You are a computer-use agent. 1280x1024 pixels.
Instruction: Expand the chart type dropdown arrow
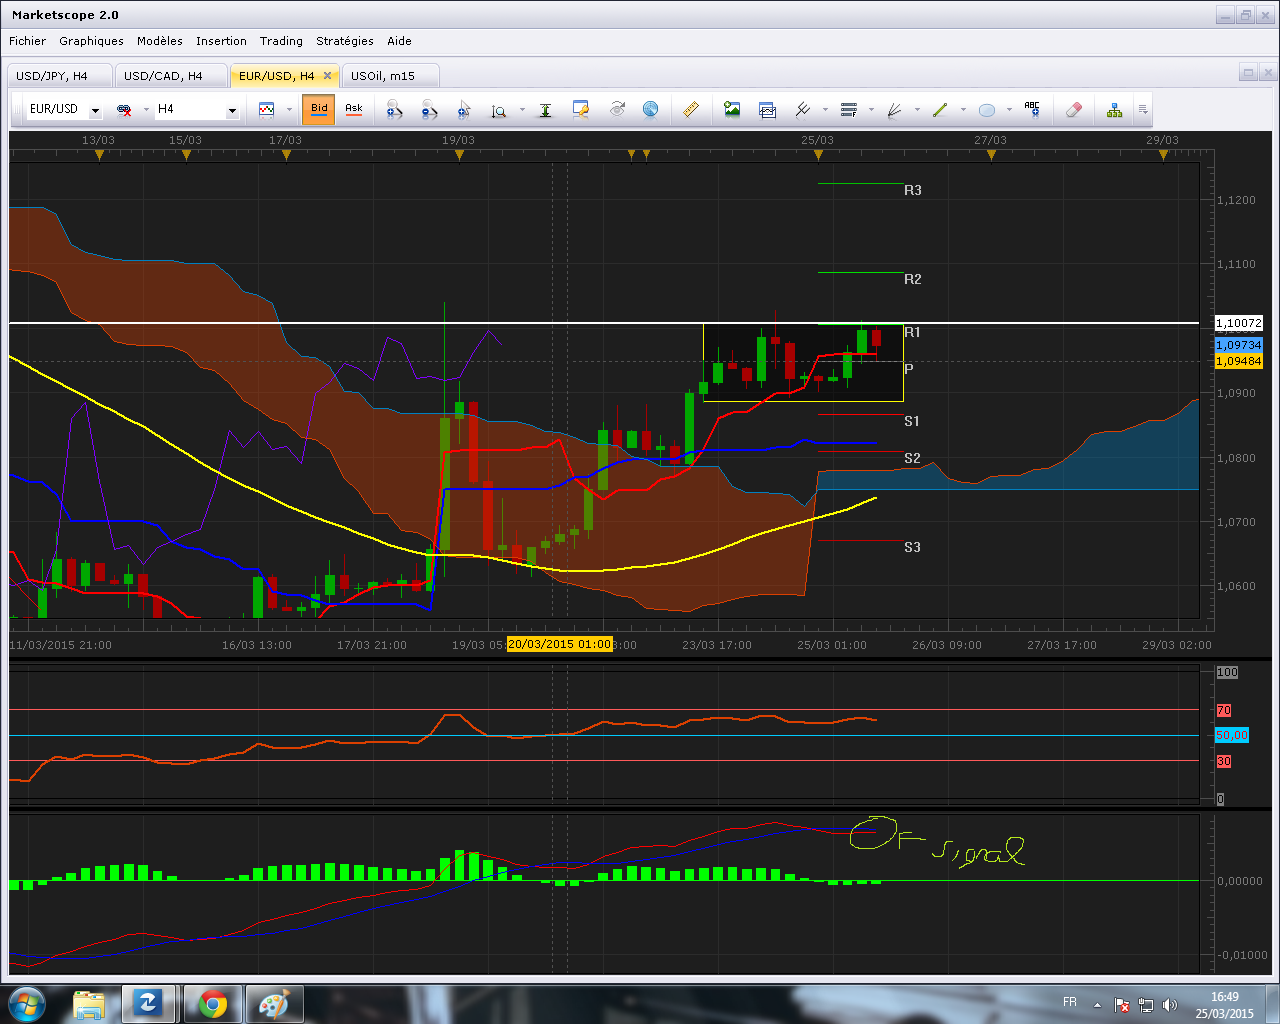(x=289, y=110)
